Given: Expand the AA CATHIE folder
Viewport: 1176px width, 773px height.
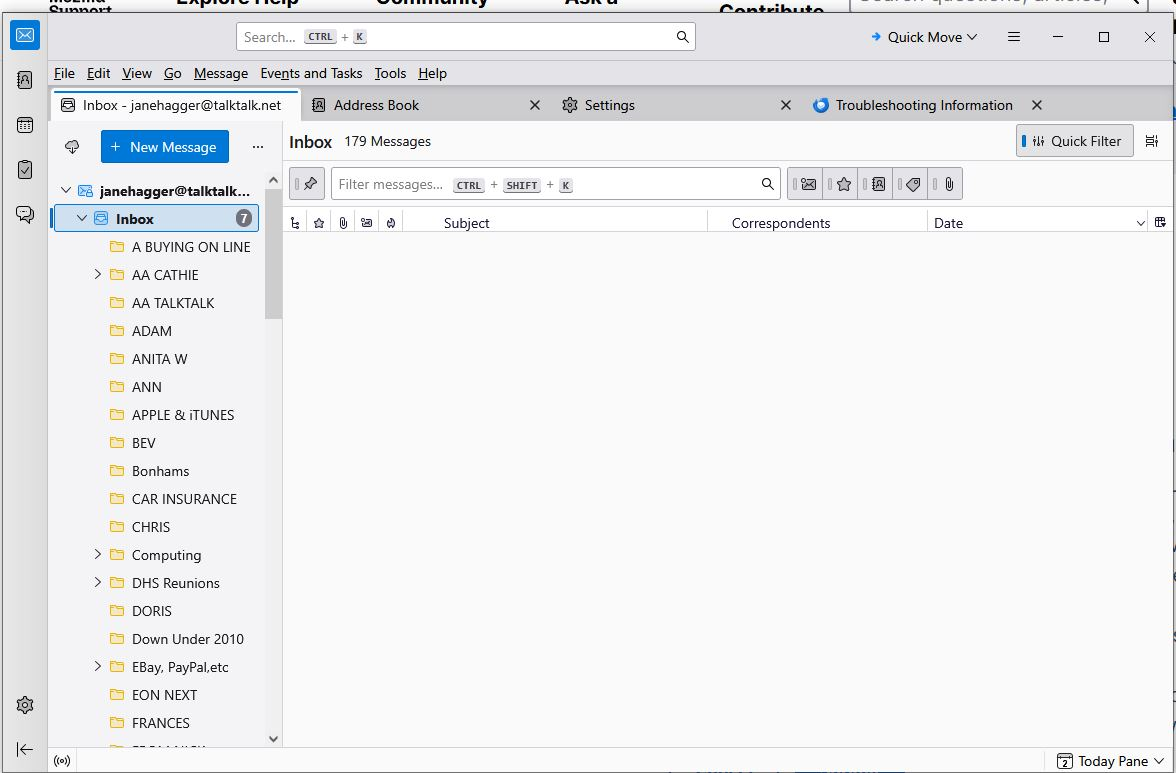Looking at the screenshot, I should pos(98,274).
